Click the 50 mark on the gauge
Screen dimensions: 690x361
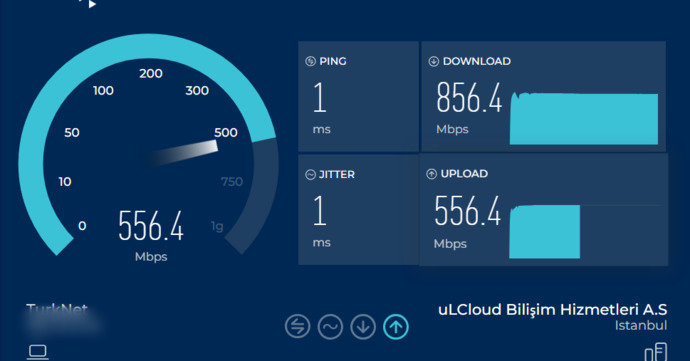72,133
